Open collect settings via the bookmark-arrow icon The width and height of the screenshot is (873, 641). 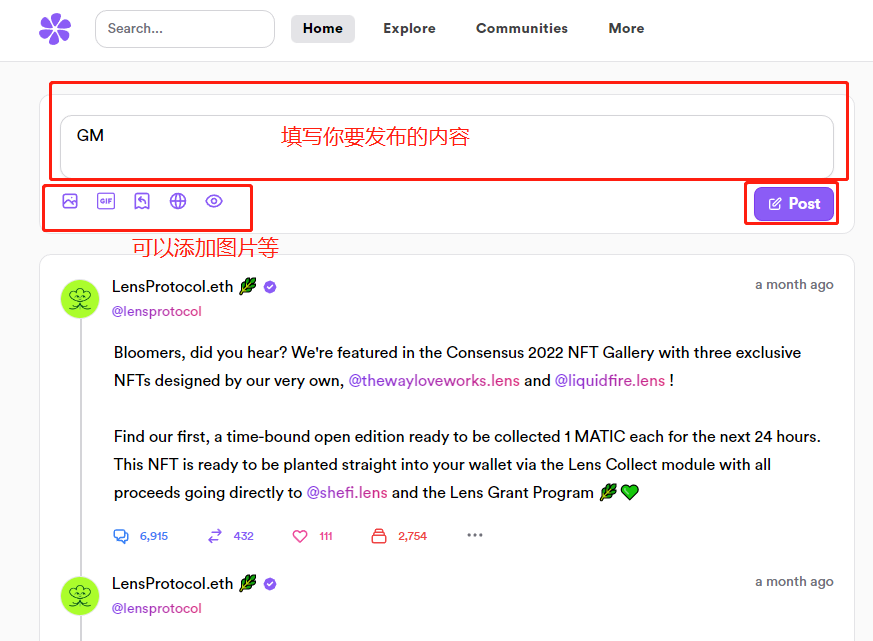coord(142,201)
